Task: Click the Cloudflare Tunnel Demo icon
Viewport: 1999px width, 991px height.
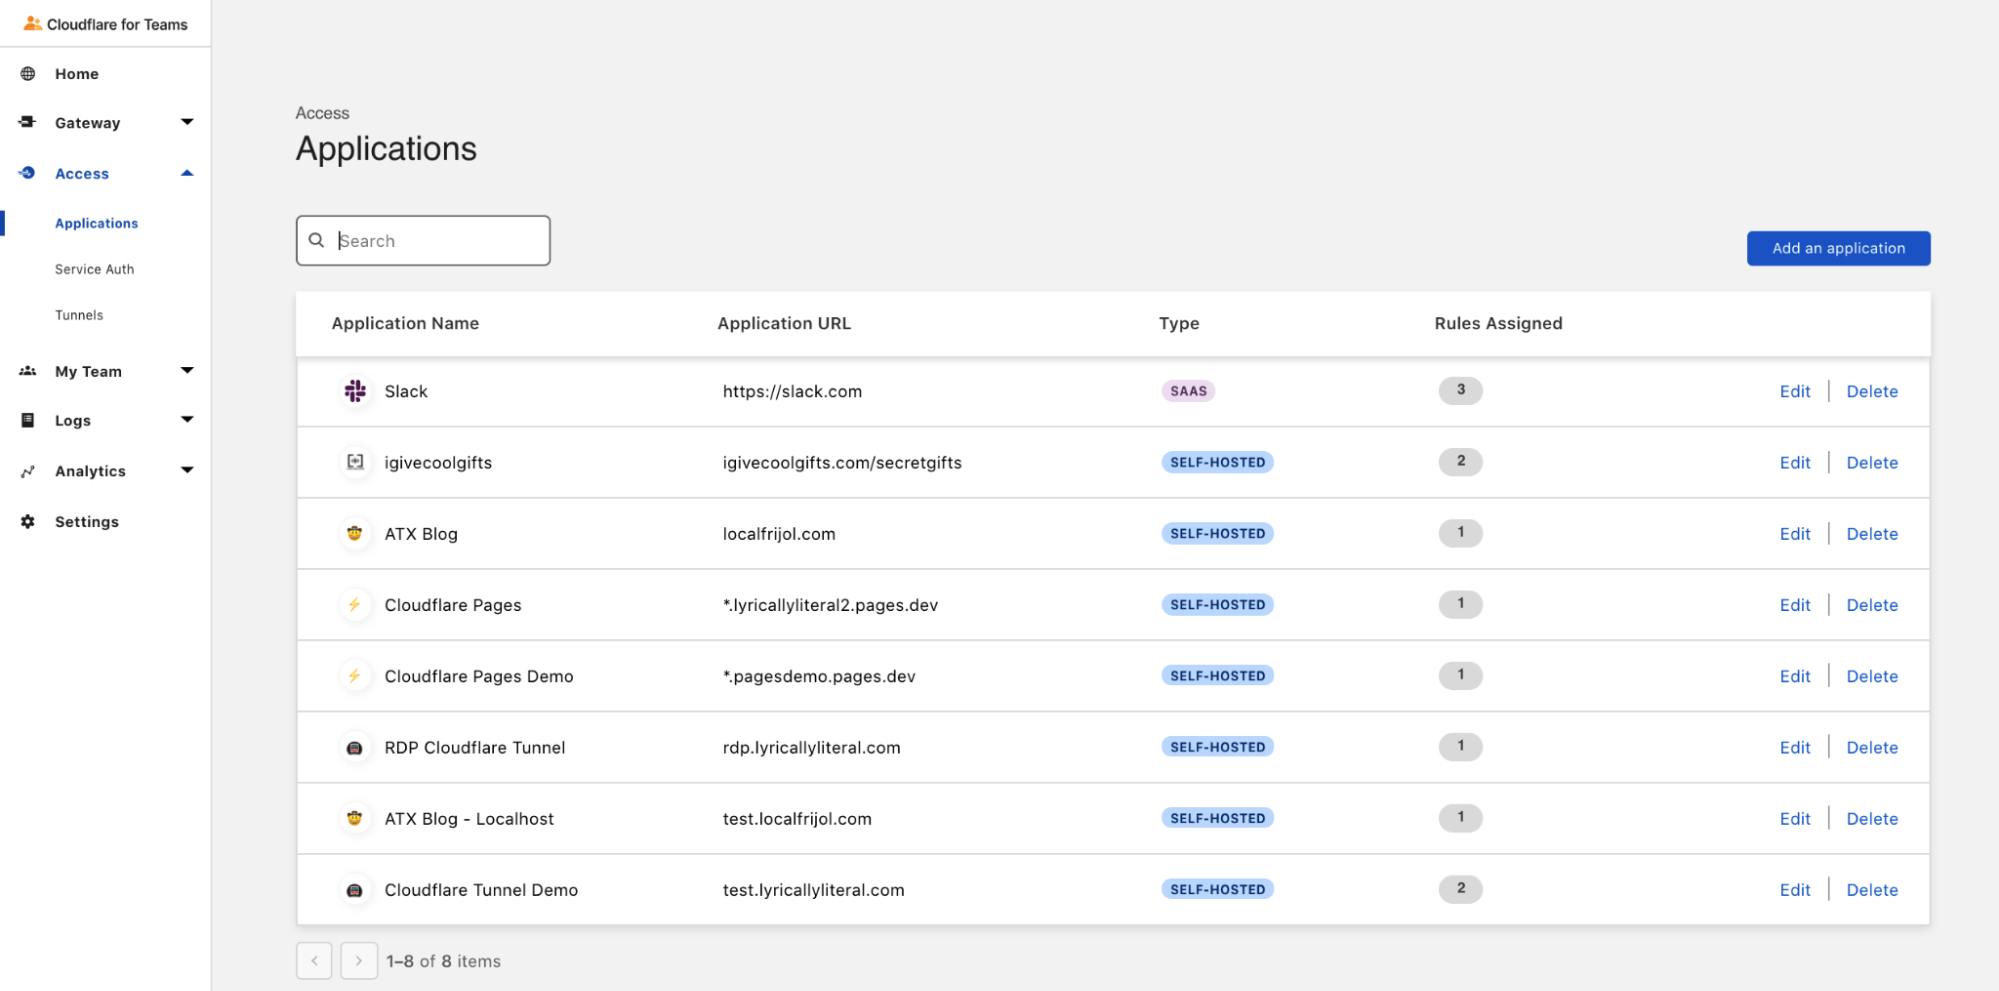Action: 355,889
